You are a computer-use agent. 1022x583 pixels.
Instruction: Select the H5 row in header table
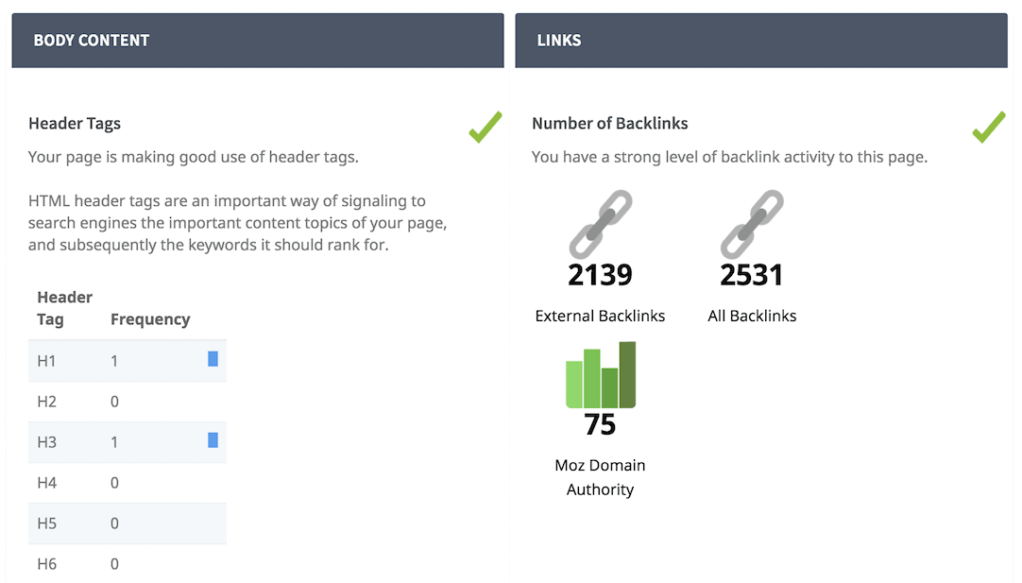(x=127, y=524)
